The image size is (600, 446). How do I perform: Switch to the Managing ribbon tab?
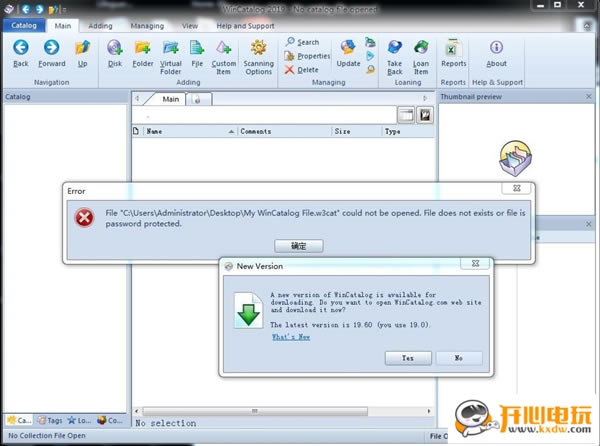[147, 26]
